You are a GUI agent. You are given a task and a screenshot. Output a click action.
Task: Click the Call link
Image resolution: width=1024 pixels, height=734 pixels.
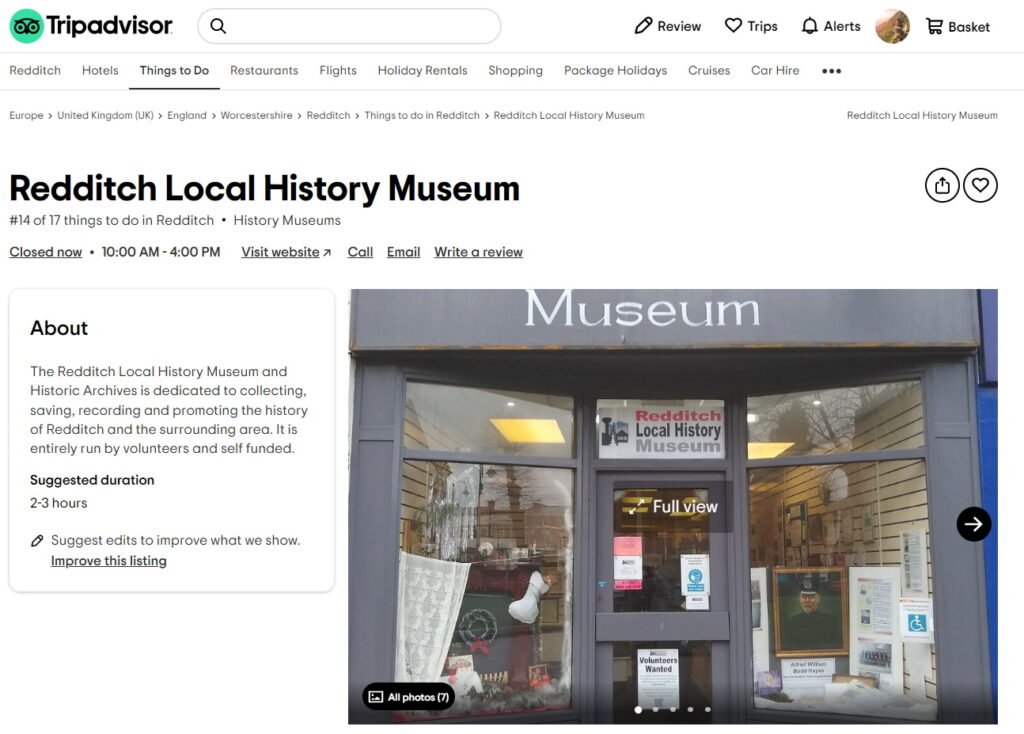tap(360, 252)
